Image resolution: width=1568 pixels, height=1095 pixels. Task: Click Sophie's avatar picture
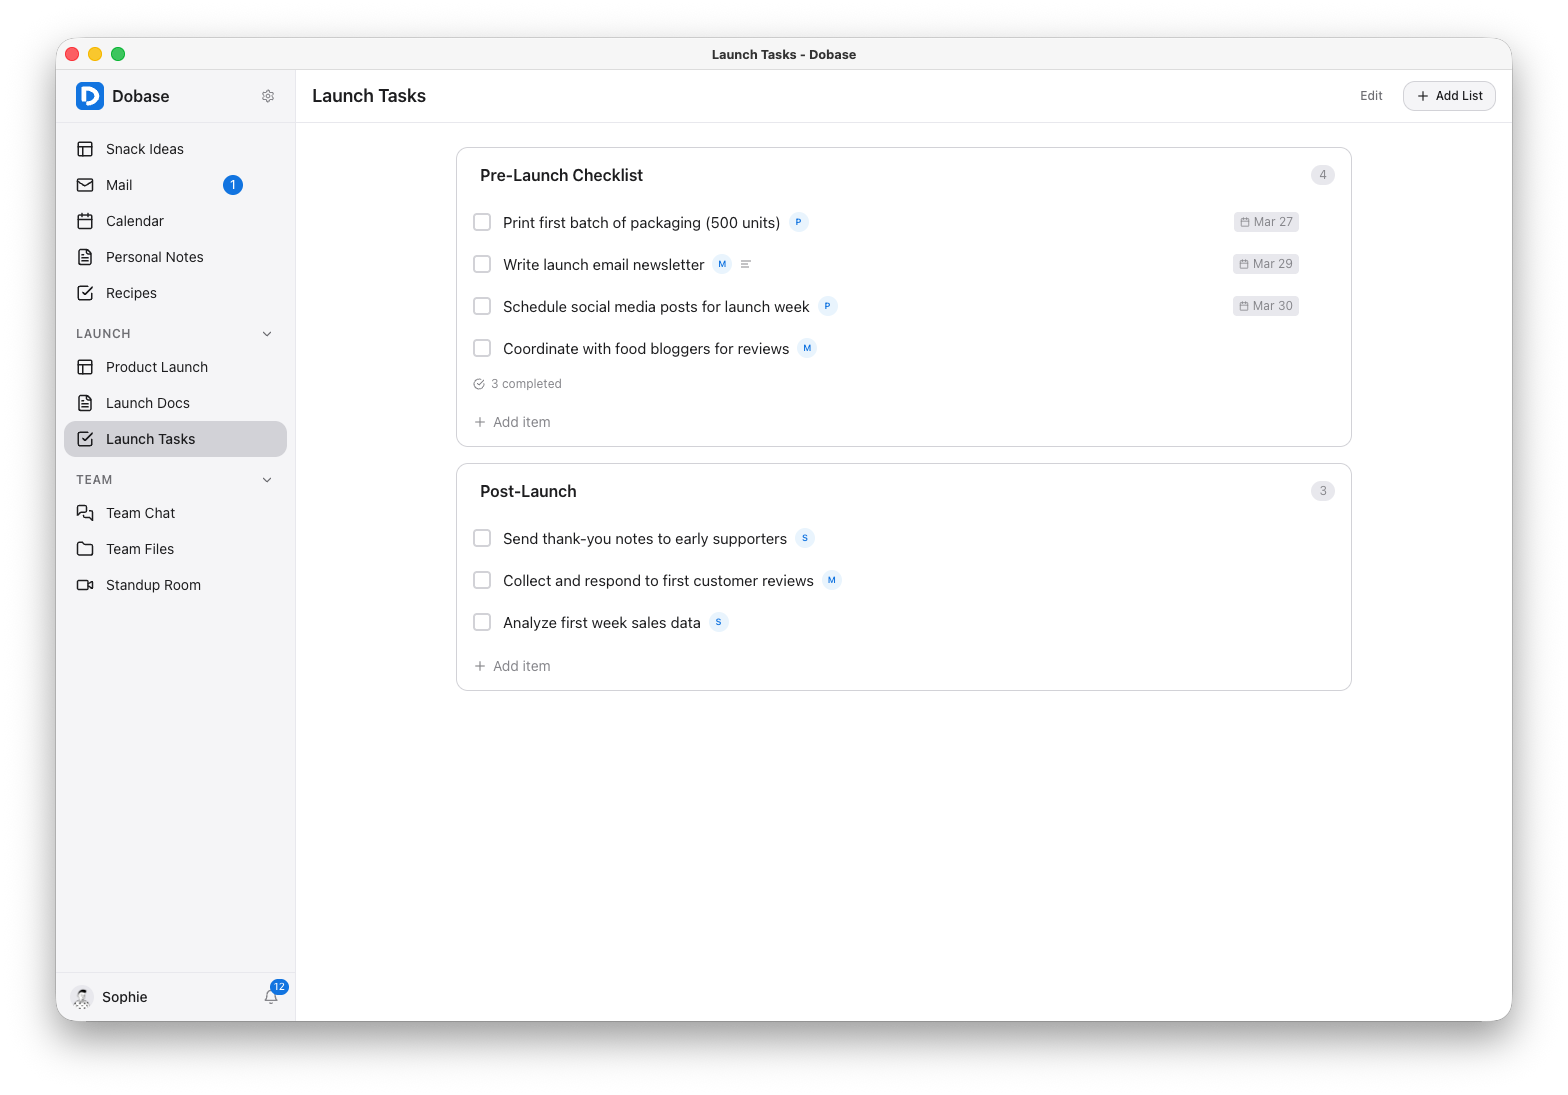click(82, 997)
